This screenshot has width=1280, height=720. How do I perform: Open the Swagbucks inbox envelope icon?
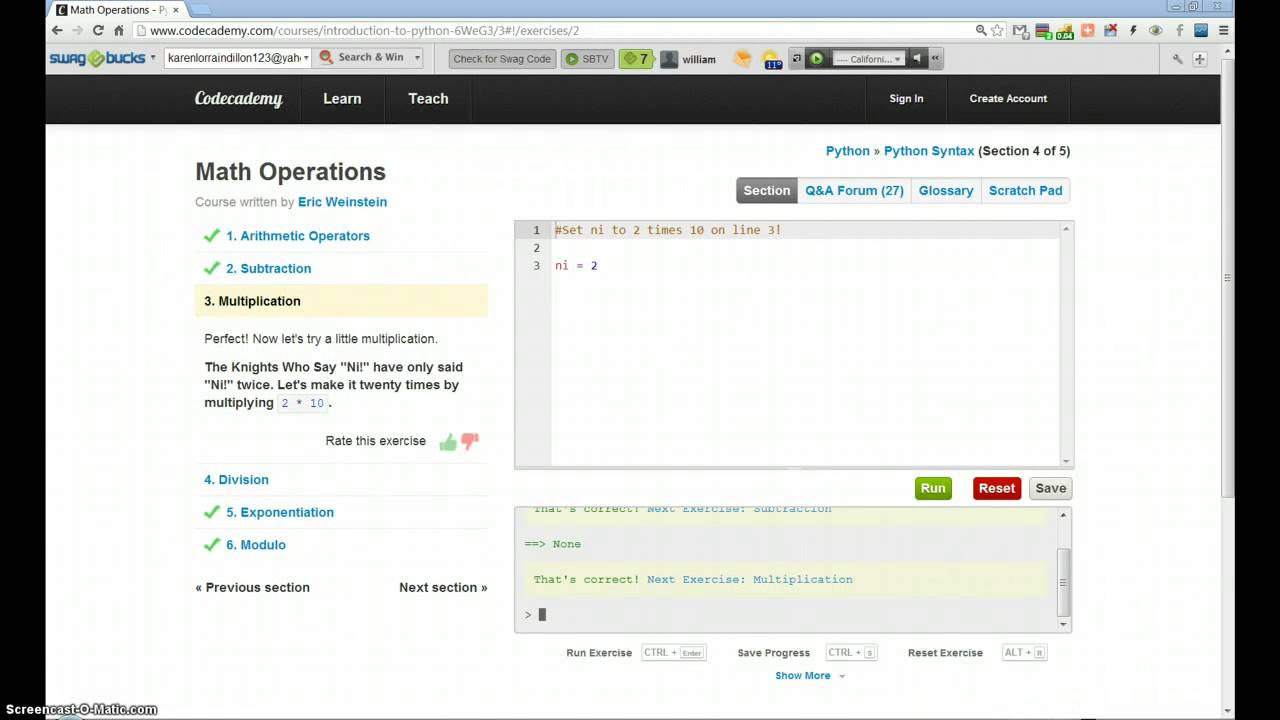[742, 59]
